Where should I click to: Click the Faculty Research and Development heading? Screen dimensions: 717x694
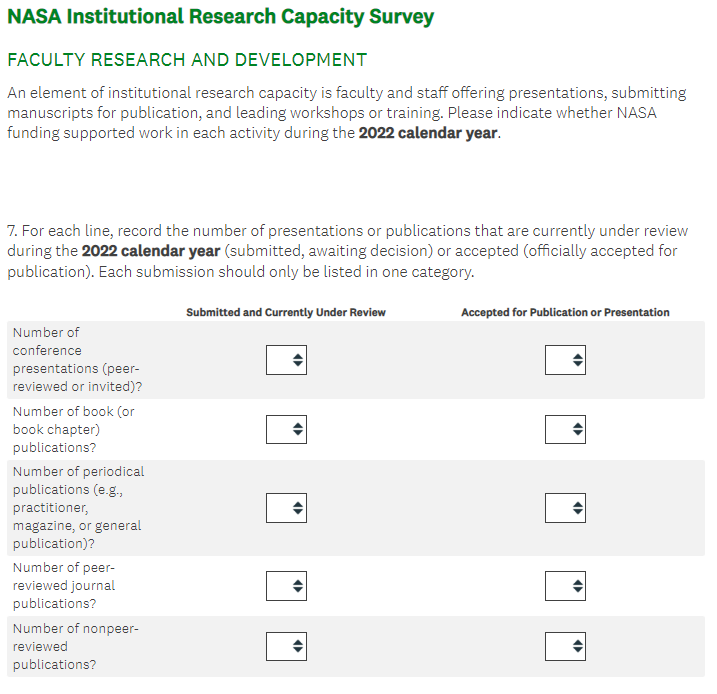(187, 60)
